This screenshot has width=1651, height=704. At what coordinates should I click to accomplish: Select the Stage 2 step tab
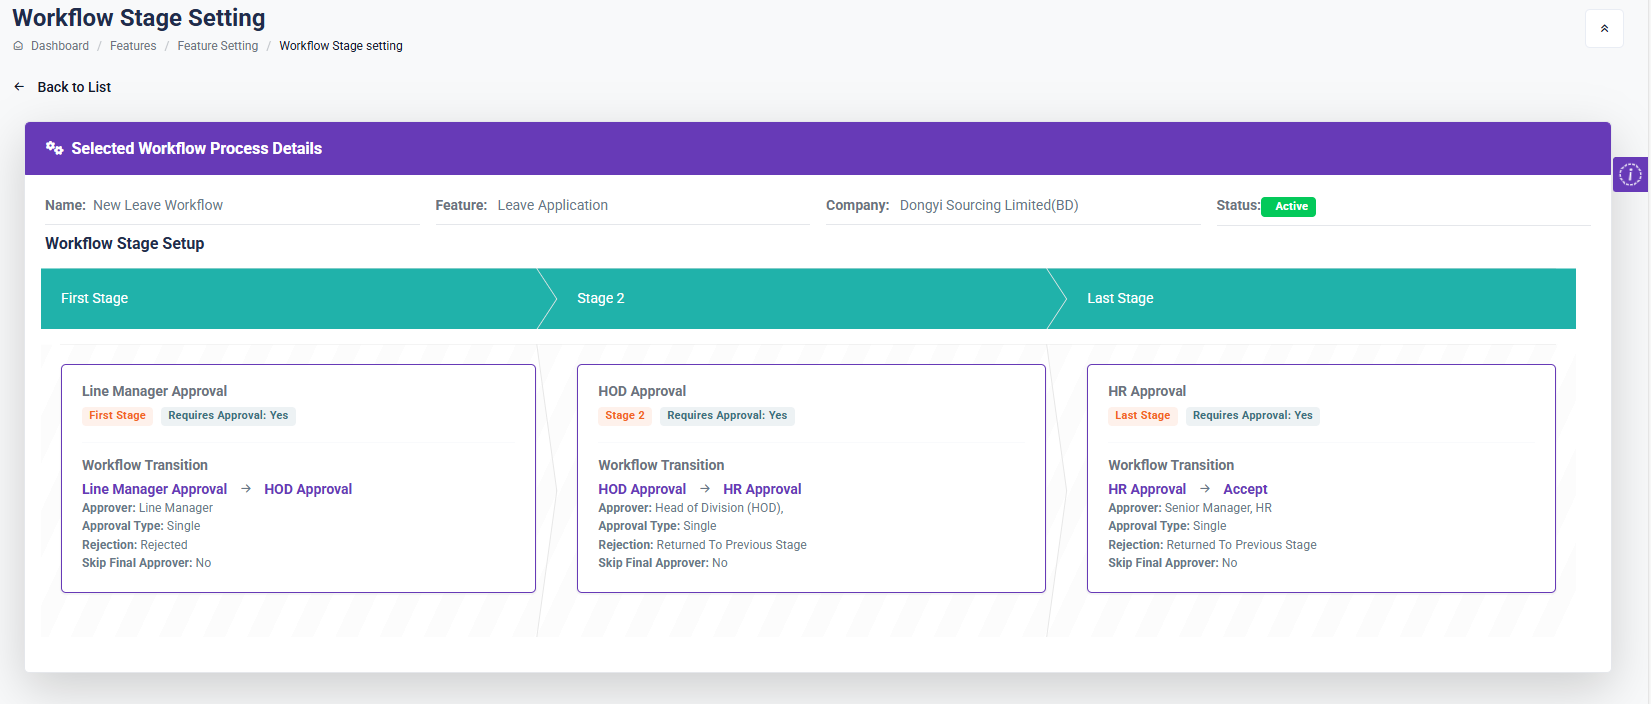coord(600,298)
